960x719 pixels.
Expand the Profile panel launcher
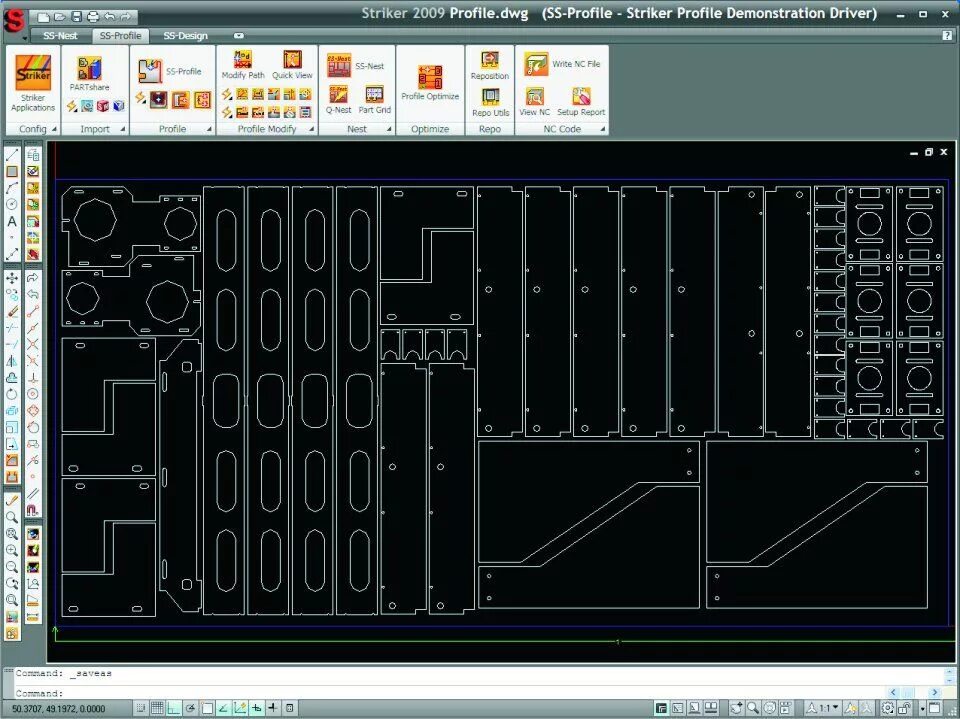click(209, 129)
